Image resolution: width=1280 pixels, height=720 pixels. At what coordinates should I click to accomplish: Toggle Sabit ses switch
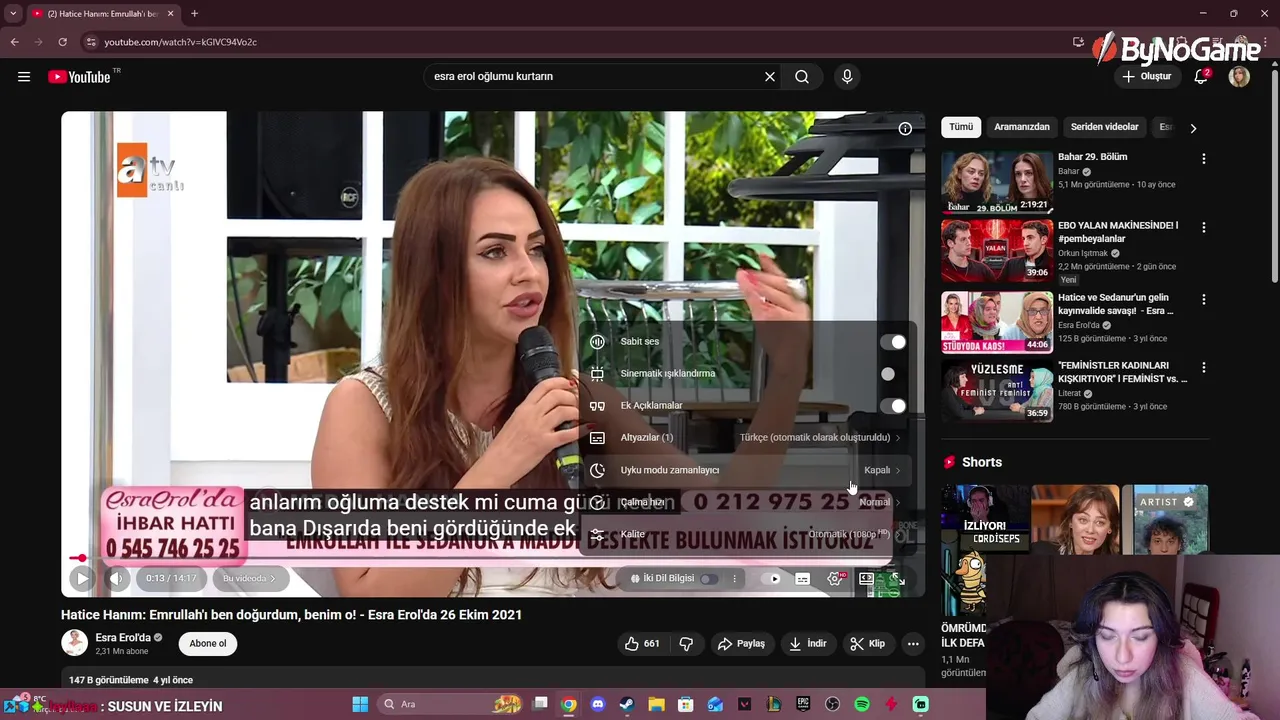coord(893,342)
